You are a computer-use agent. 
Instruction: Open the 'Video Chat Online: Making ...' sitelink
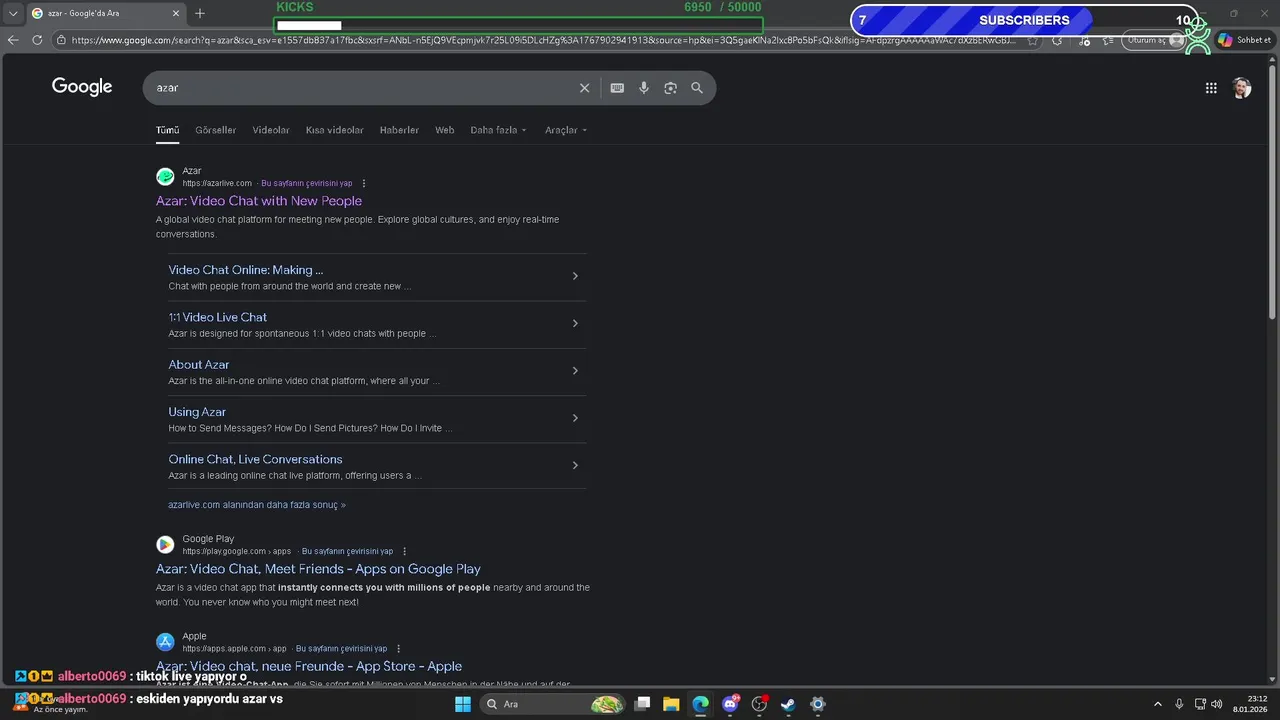[x=246, y=270]
